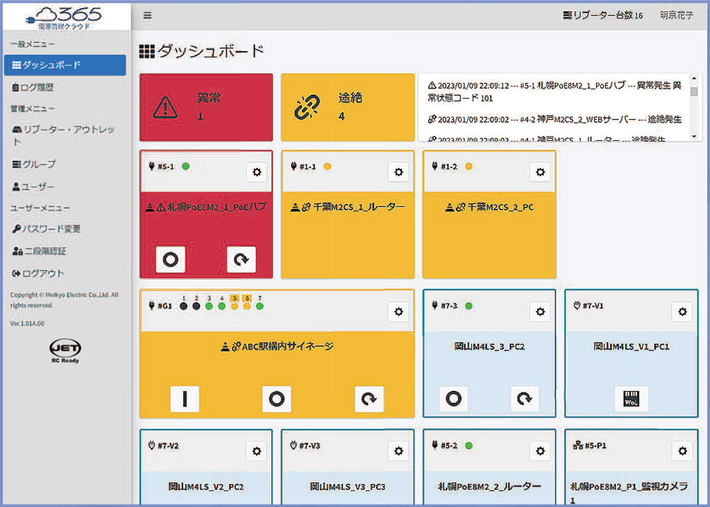Open gear settings dropdown for 札幌PoE8M2_P1 camera card
710x507 pixels.
[x=681, y=451]
